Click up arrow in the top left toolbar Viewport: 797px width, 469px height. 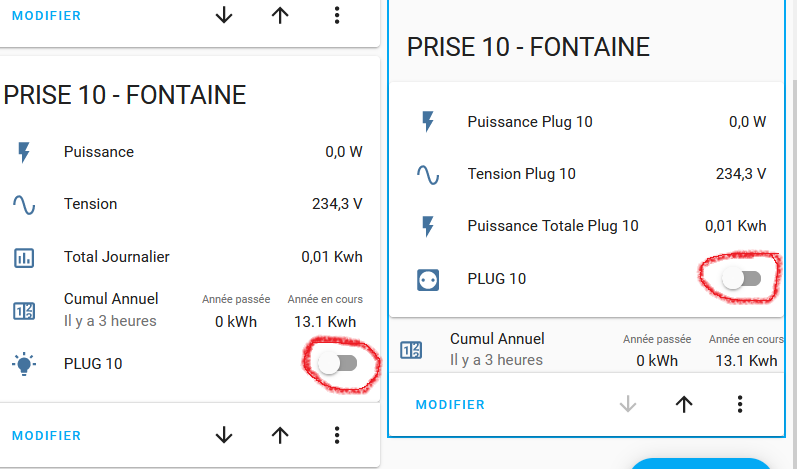point(280,15)
